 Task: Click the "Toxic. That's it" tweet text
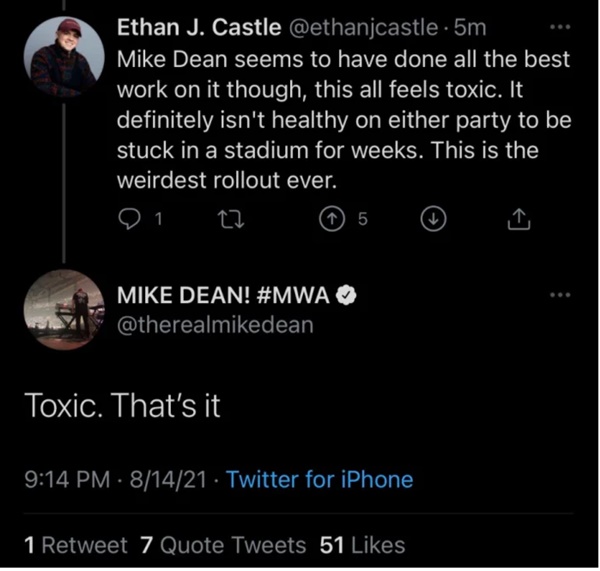click(120, 407)
